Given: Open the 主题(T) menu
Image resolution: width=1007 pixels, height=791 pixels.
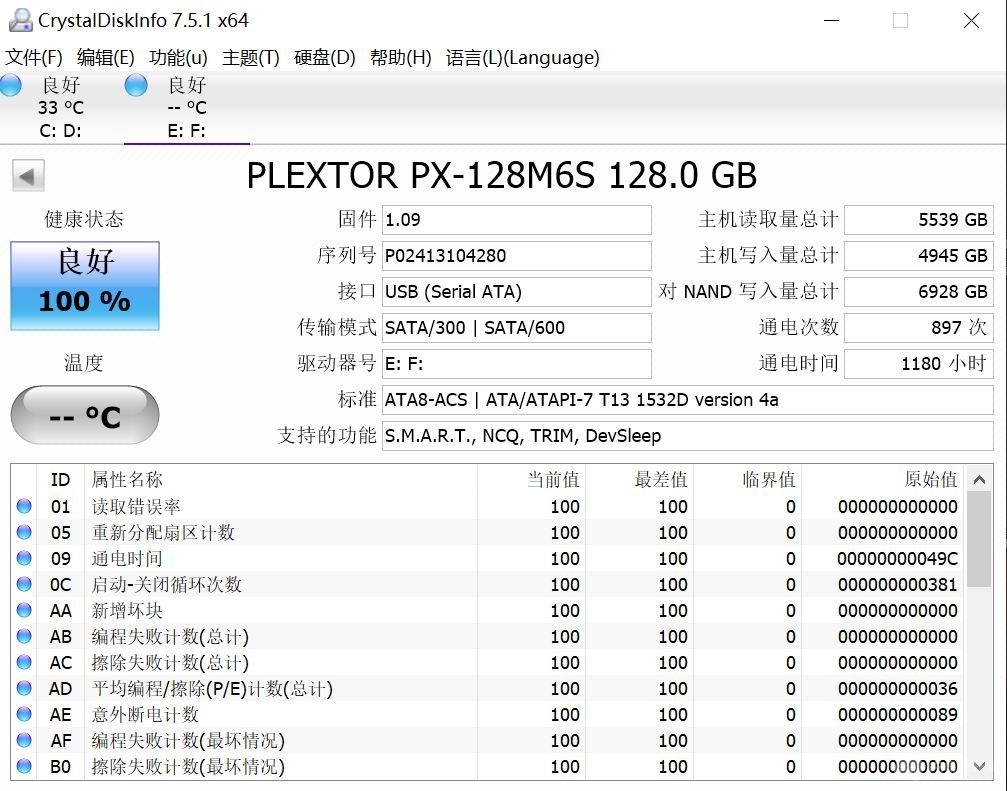Looking at the screenshot, I should pyautogui.click(x=251, y=58).
